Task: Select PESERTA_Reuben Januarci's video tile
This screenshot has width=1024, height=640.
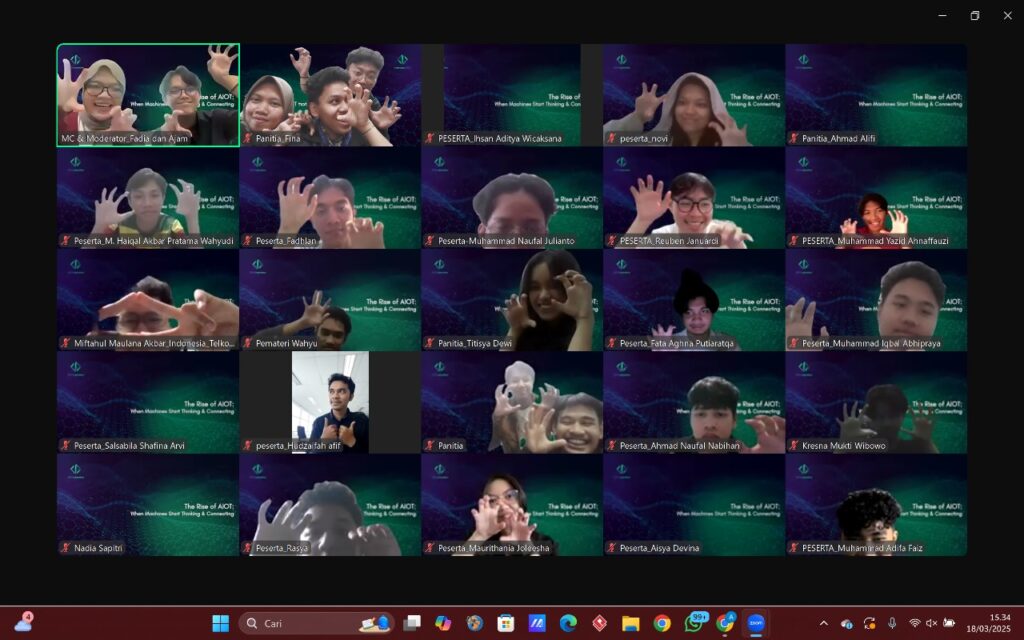Action: coord(693,198)
